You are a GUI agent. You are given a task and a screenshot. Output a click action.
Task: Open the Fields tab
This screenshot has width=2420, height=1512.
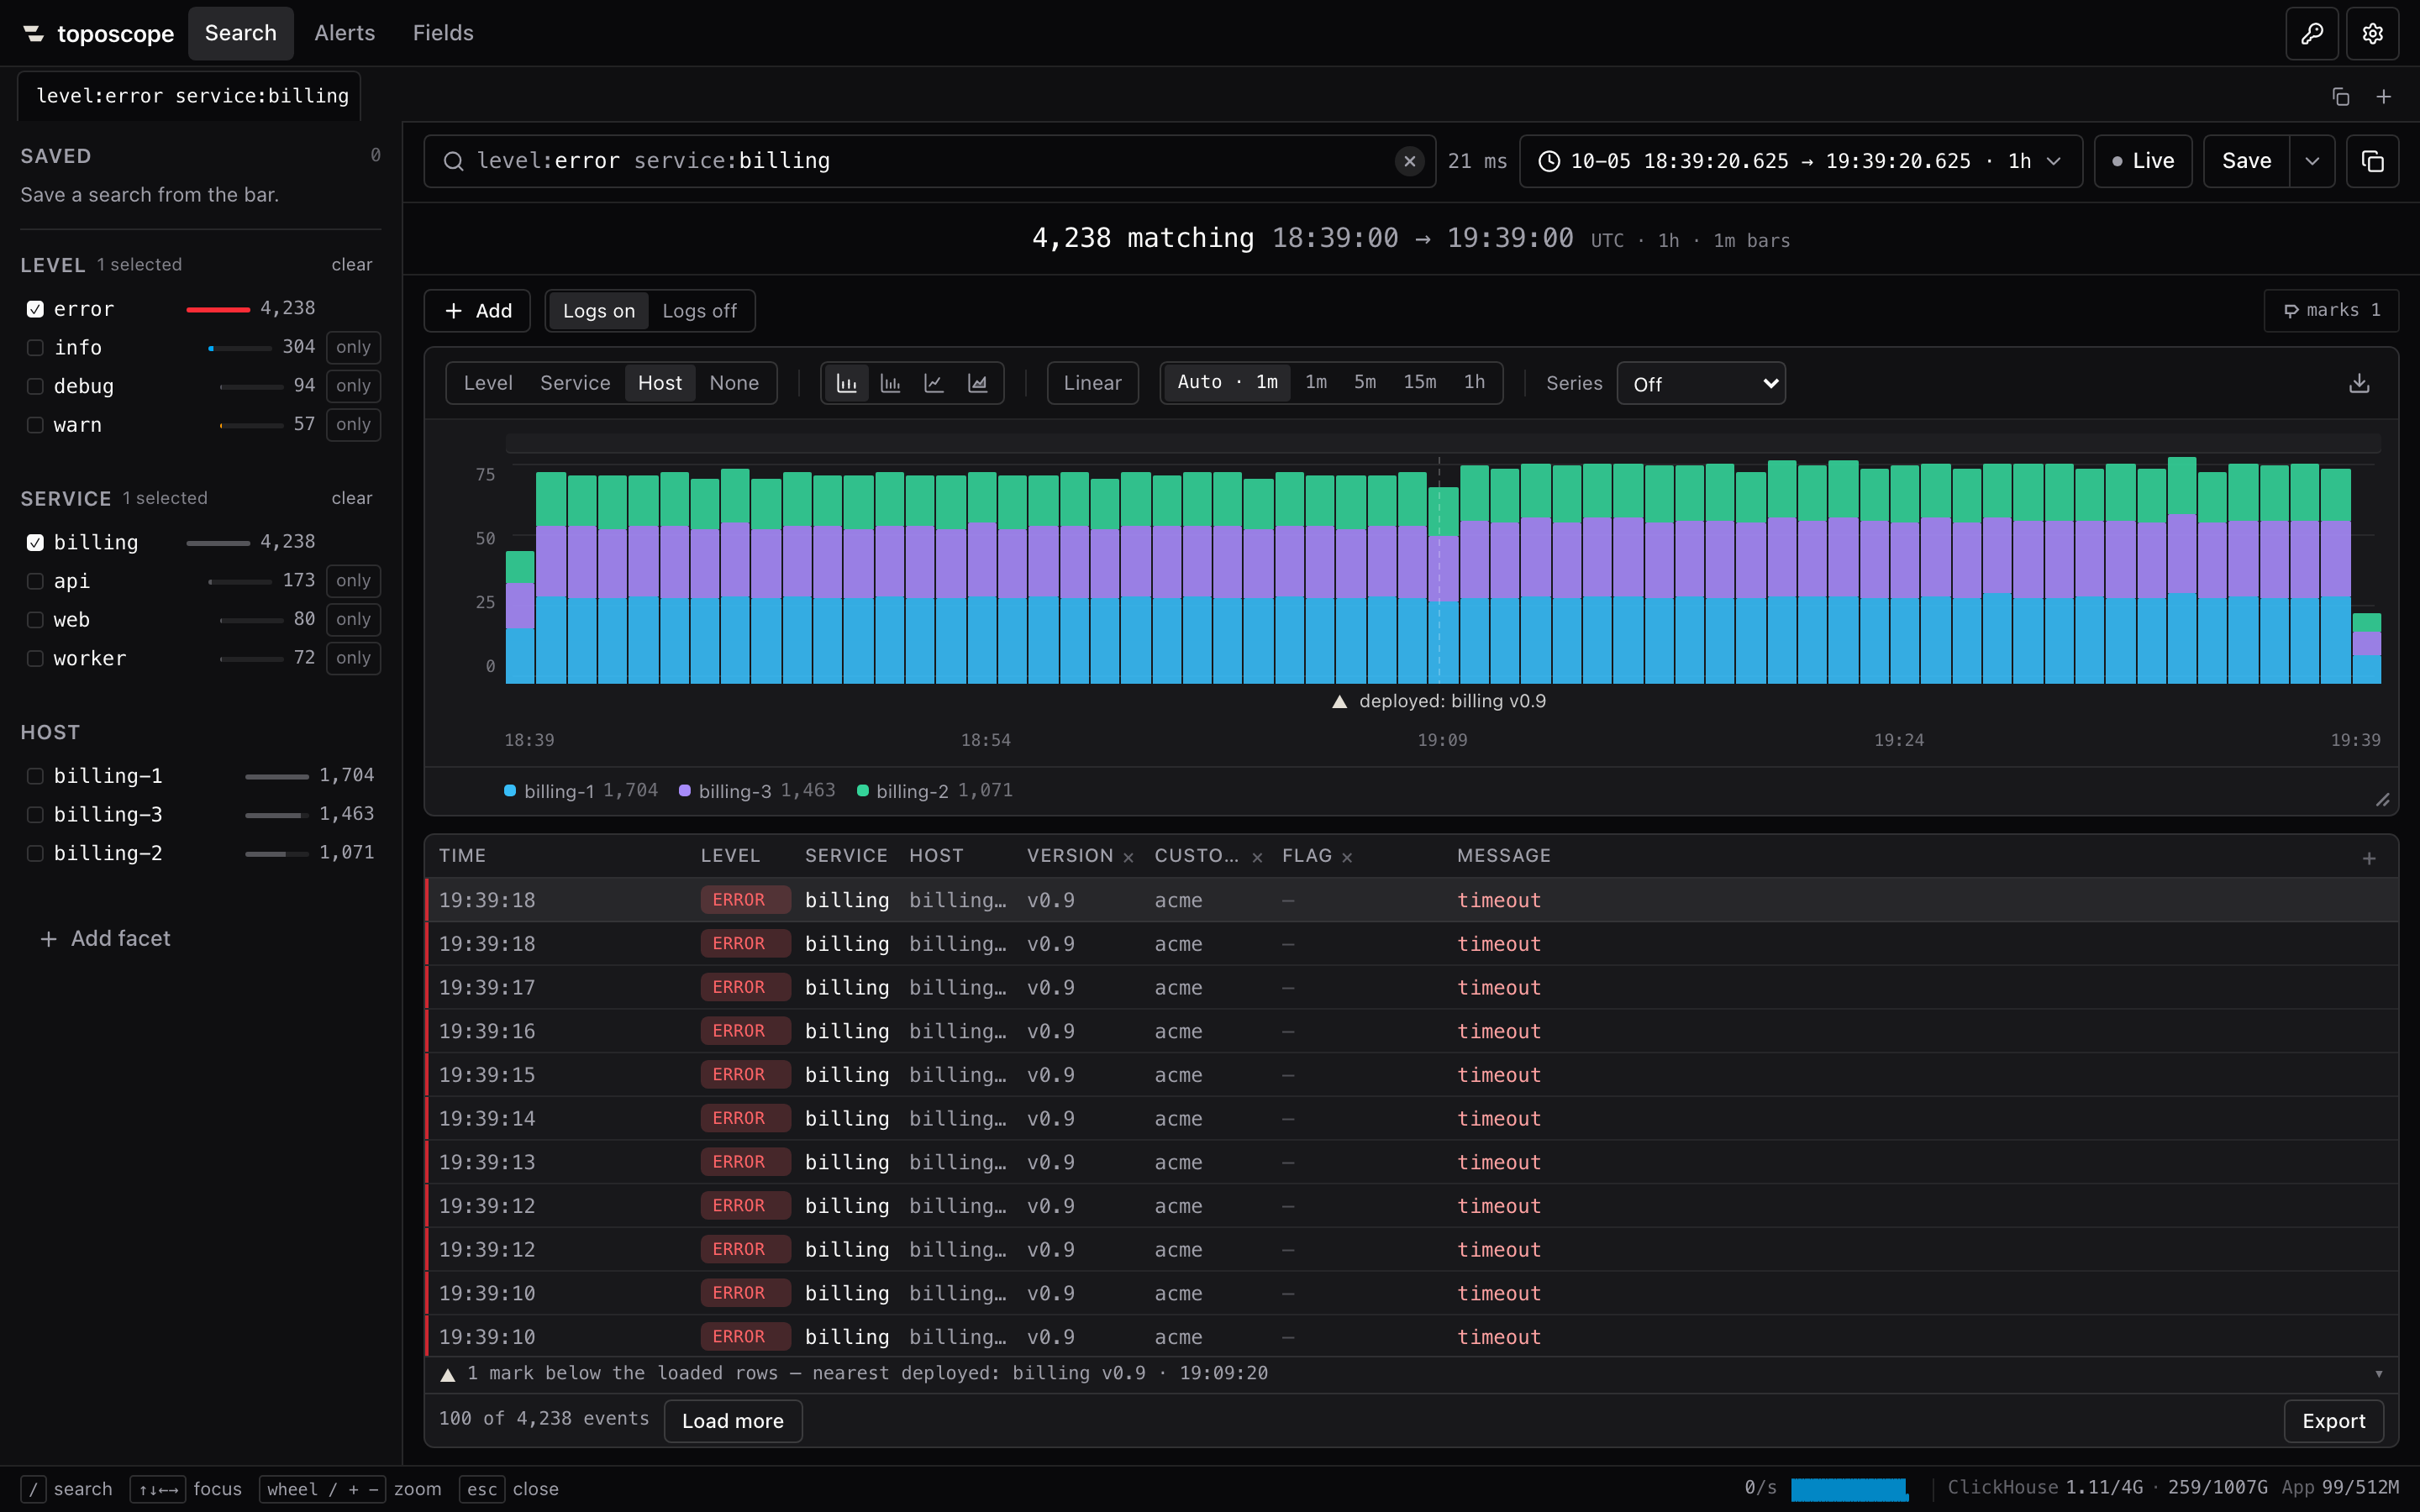[443, 33]
